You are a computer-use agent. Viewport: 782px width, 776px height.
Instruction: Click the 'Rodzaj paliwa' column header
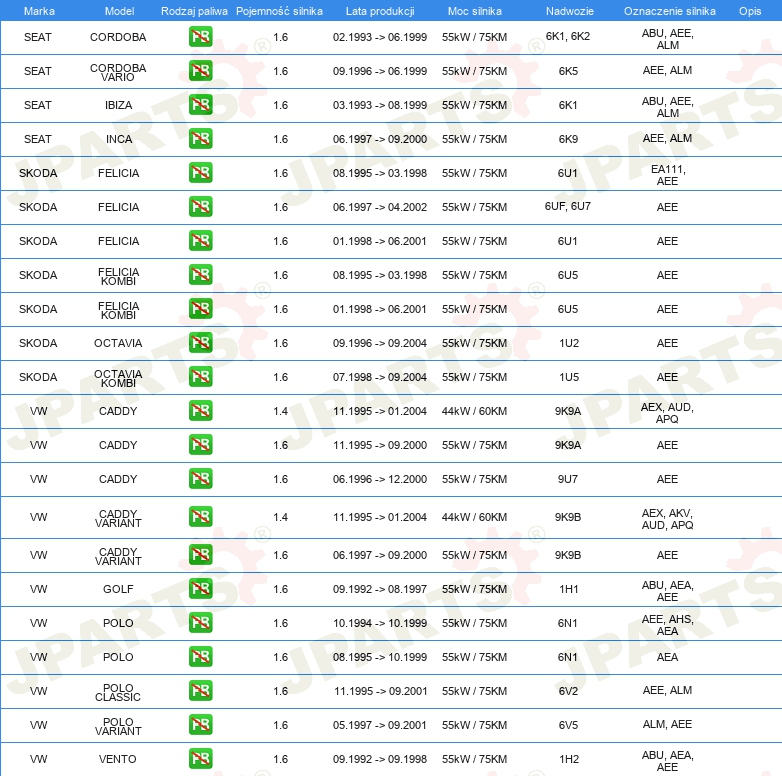tap(194, 11)
